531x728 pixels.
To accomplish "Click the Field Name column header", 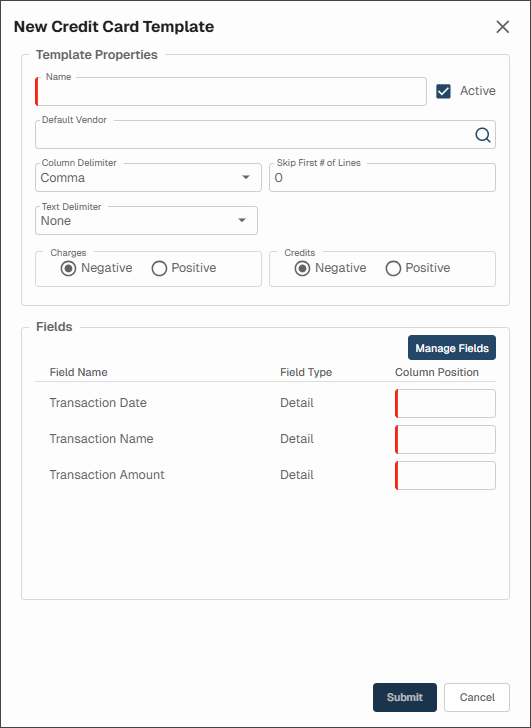I will [78, 372].
